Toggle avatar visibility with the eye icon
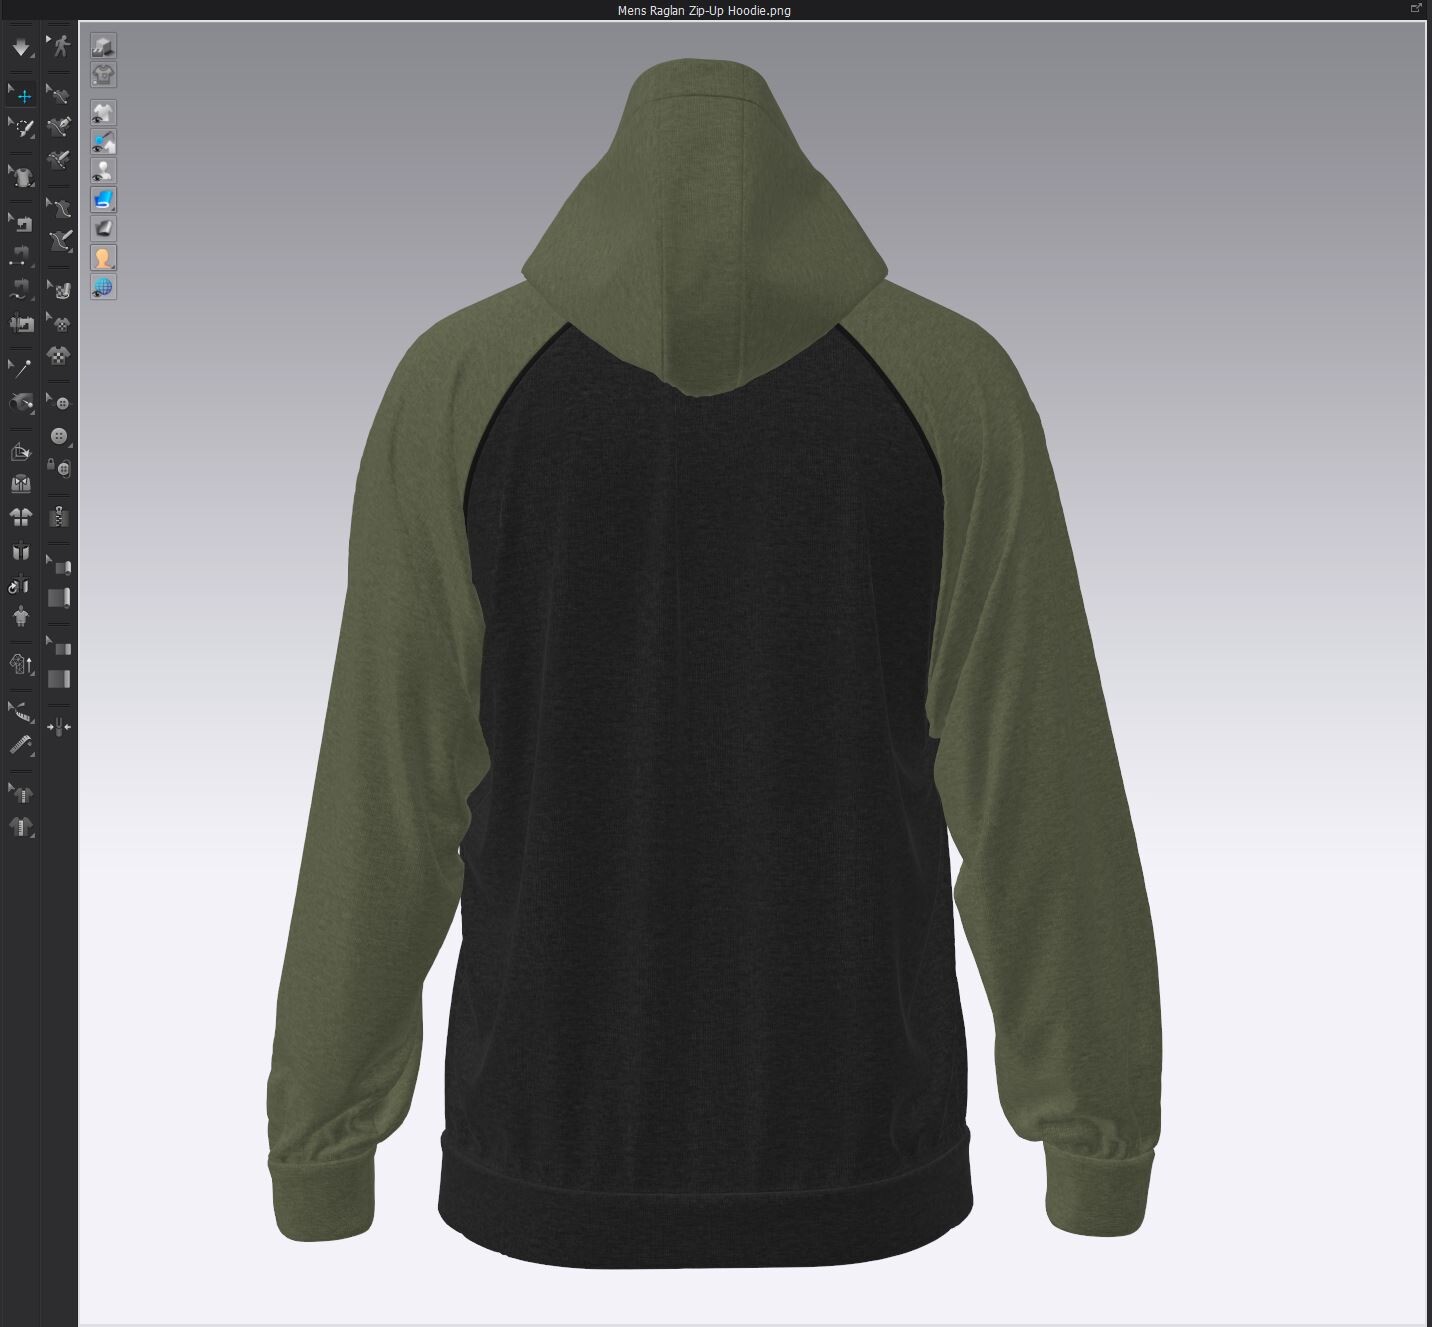 (x=102, y=170)
